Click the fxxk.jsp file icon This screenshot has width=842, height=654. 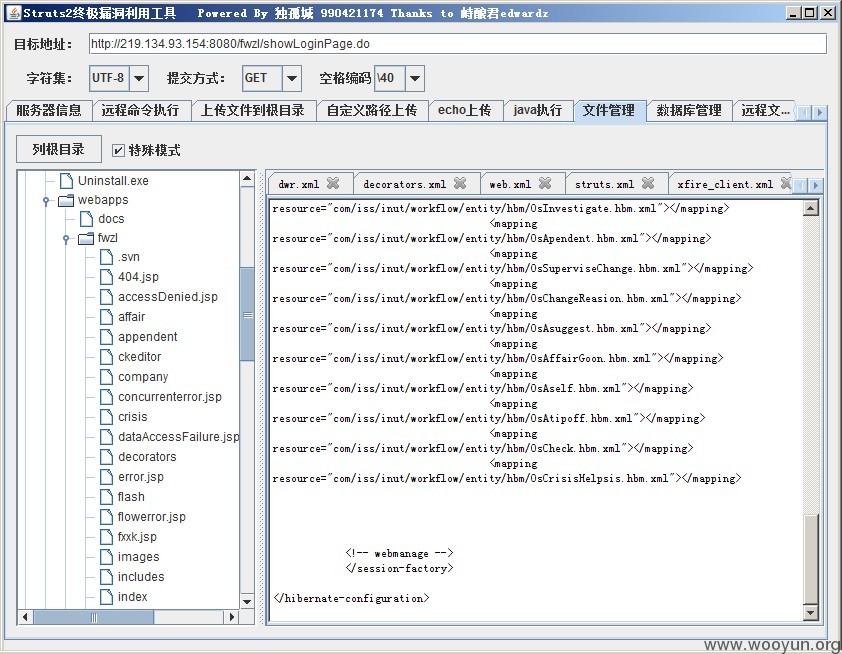(x=106, y=537)
